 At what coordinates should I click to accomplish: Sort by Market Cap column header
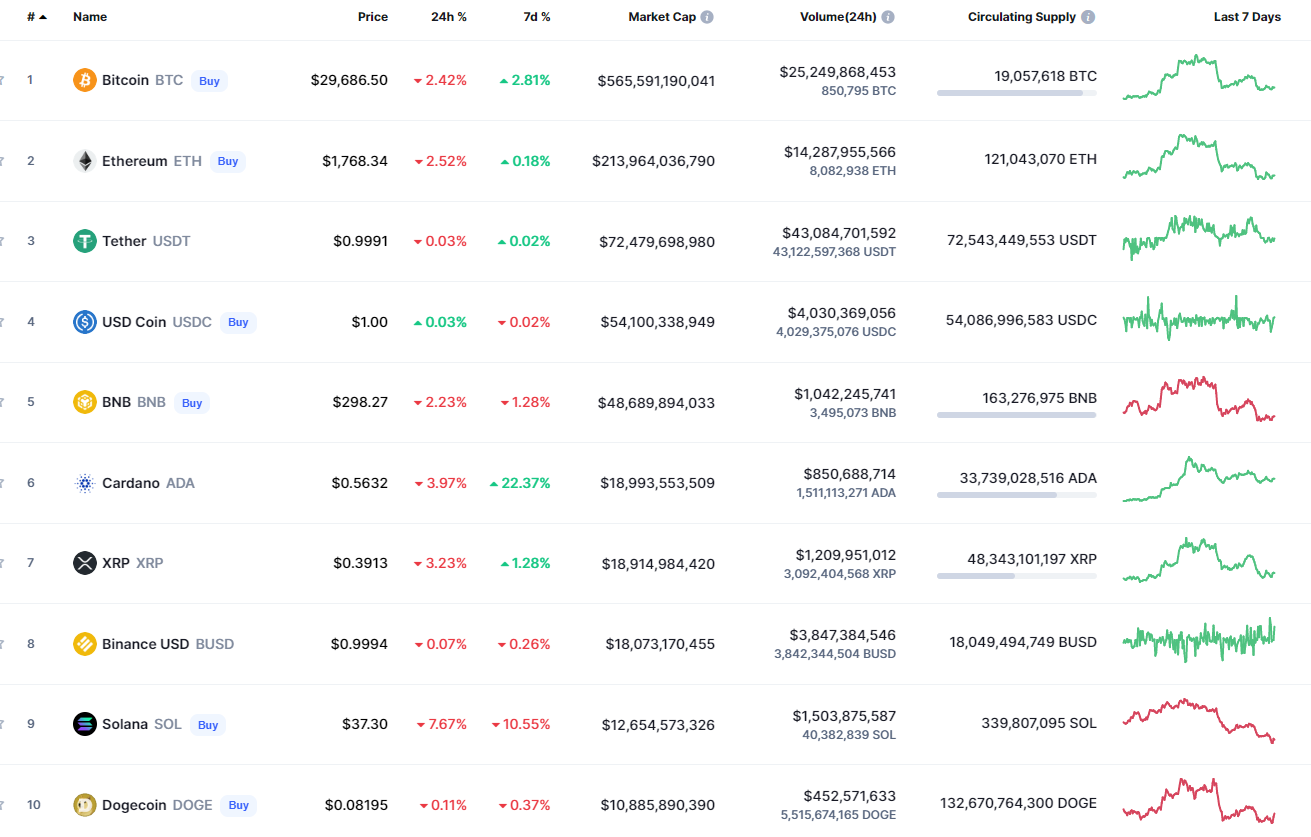pos(662,17)
